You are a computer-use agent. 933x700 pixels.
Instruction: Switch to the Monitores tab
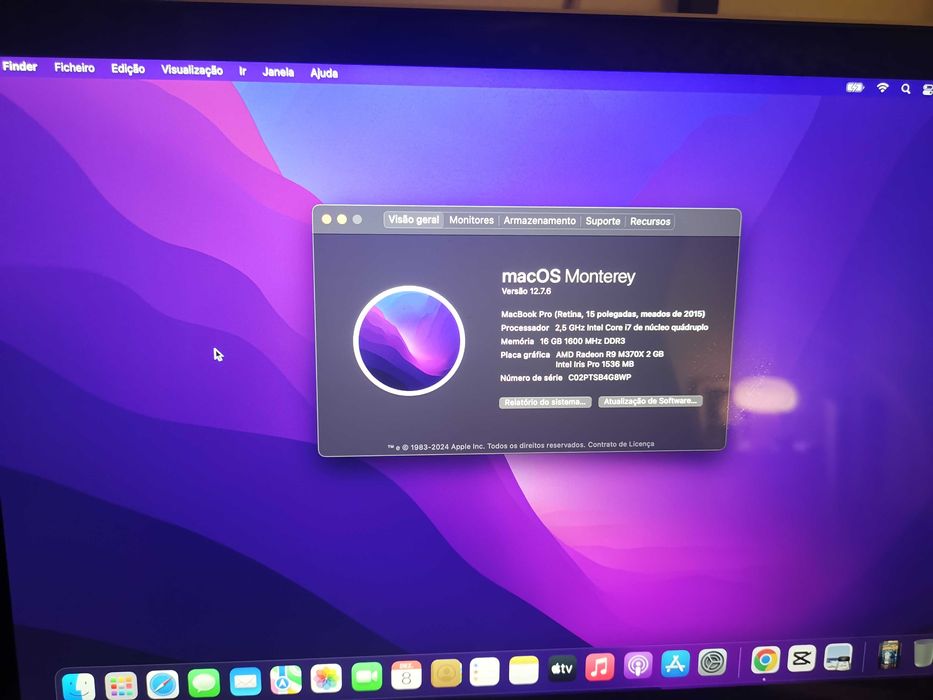click(x=471, y=220)
